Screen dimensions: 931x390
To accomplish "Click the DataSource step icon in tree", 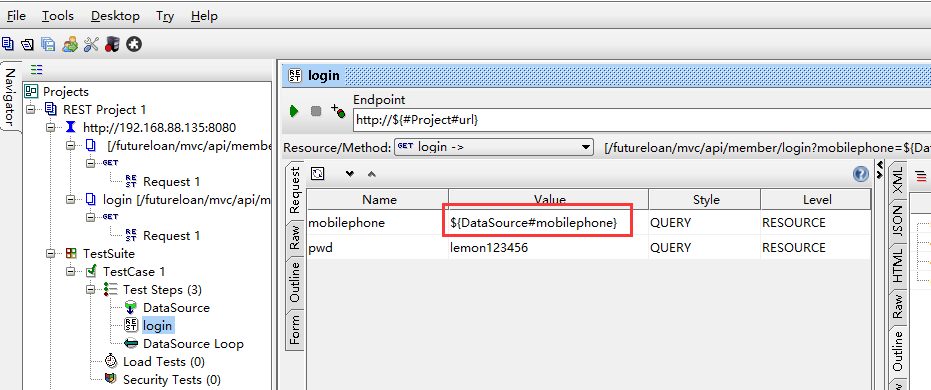I will 131,307.
